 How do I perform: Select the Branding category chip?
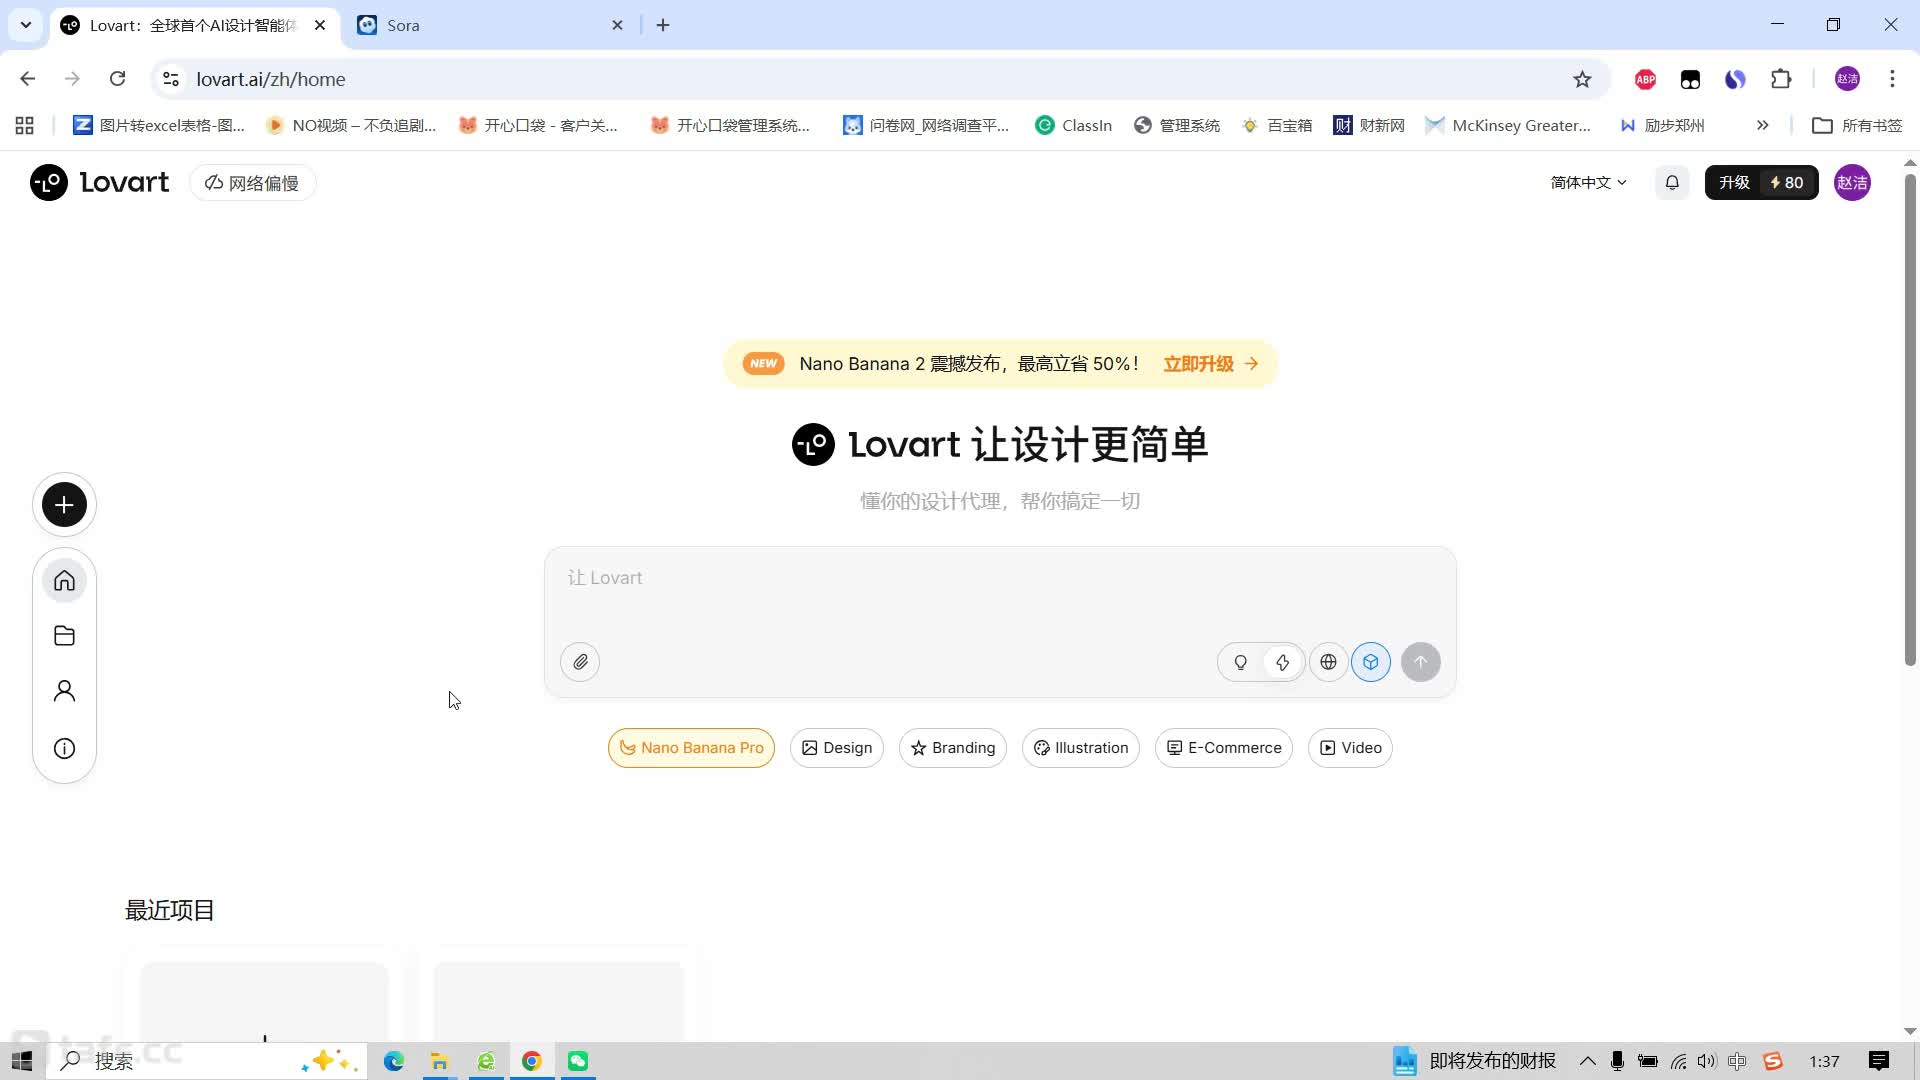pyautogui.click(x=953, y=748)
